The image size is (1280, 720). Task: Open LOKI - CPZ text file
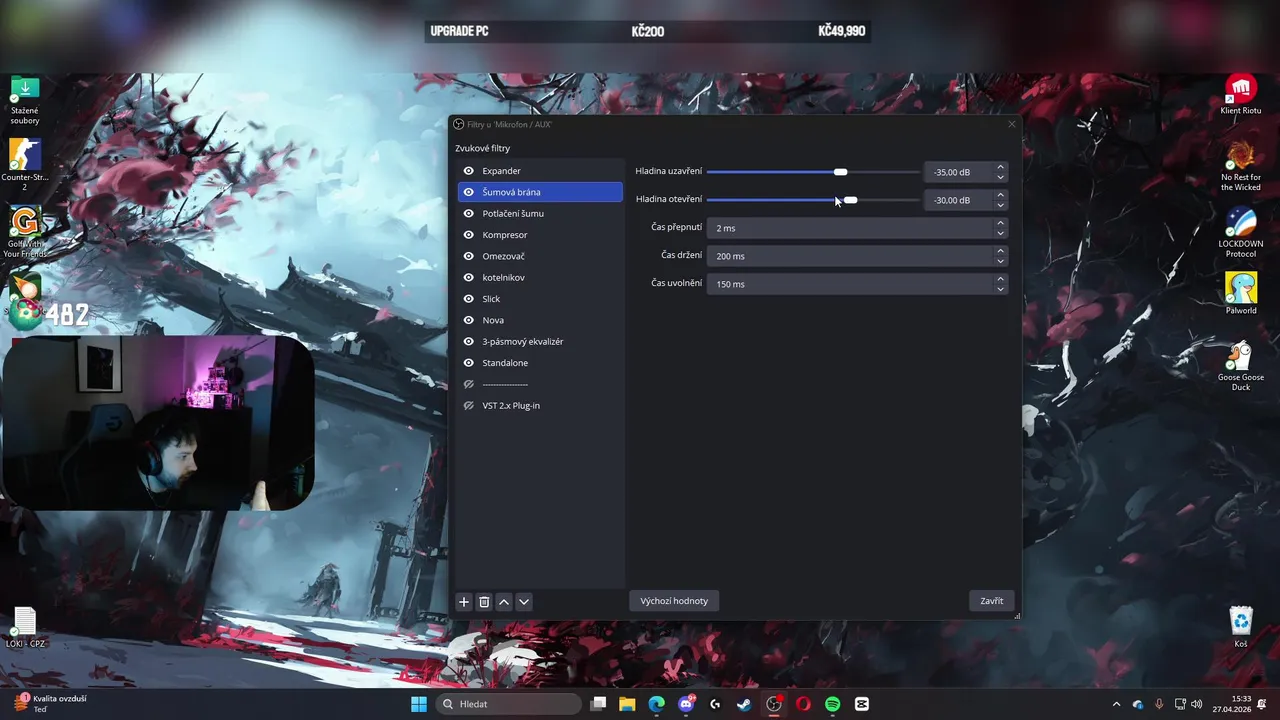pos(26,628)
